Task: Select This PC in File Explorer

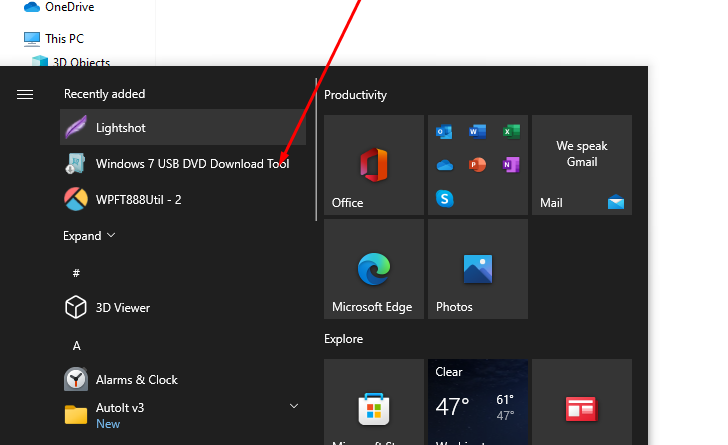Action: coord(64,39)
